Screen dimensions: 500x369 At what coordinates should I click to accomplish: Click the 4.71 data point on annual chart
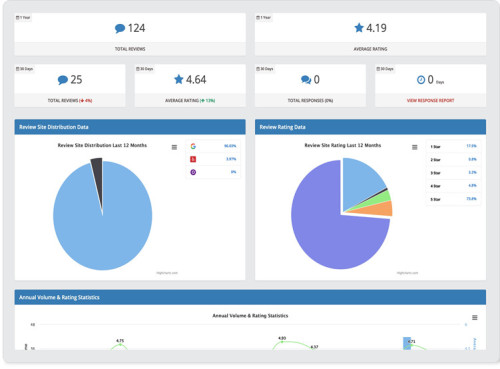411,345
